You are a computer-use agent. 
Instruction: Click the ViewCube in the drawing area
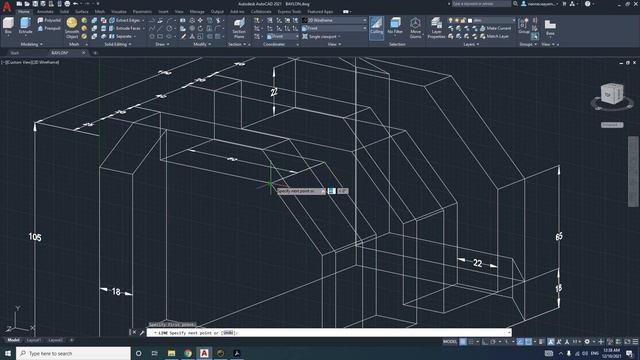pyautogui.click(x=612, y=94)
